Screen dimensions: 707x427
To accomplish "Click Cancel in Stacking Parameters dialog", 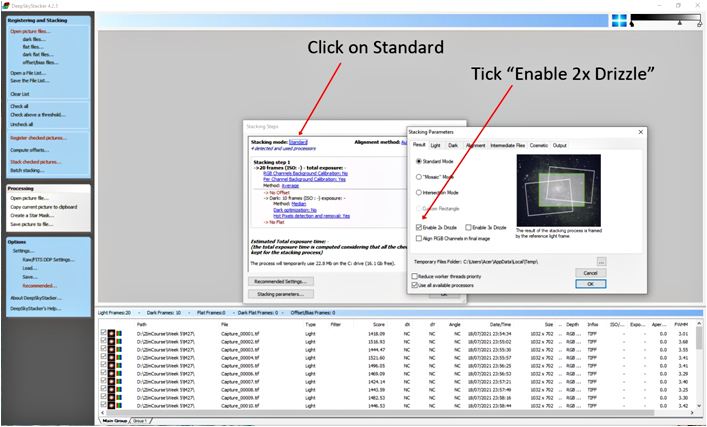I will click(x=591, y=273).
